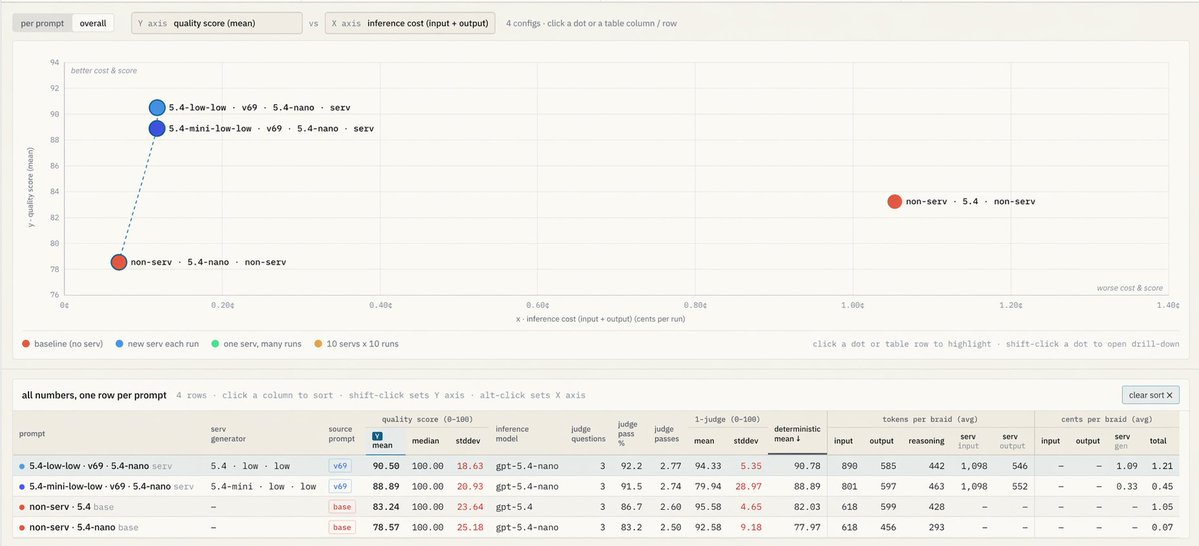
Task: Click the '10 servs x 10 runs' legend dot
Action: click(x=317, y=344)
